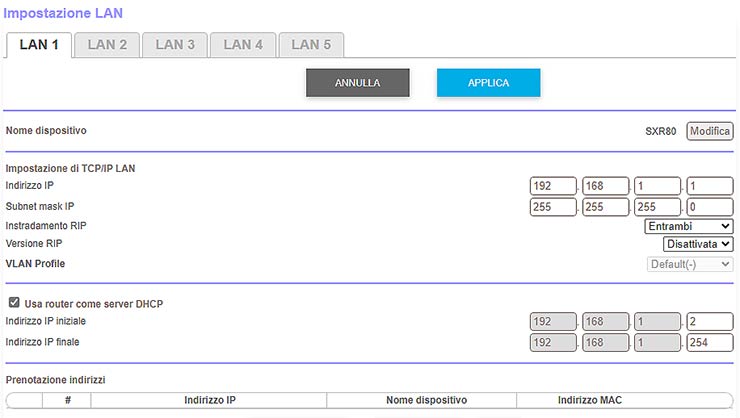Click first octet of Subnet mask IP
The height and width of the screenshot is (418, 740).
coord(554,207)
